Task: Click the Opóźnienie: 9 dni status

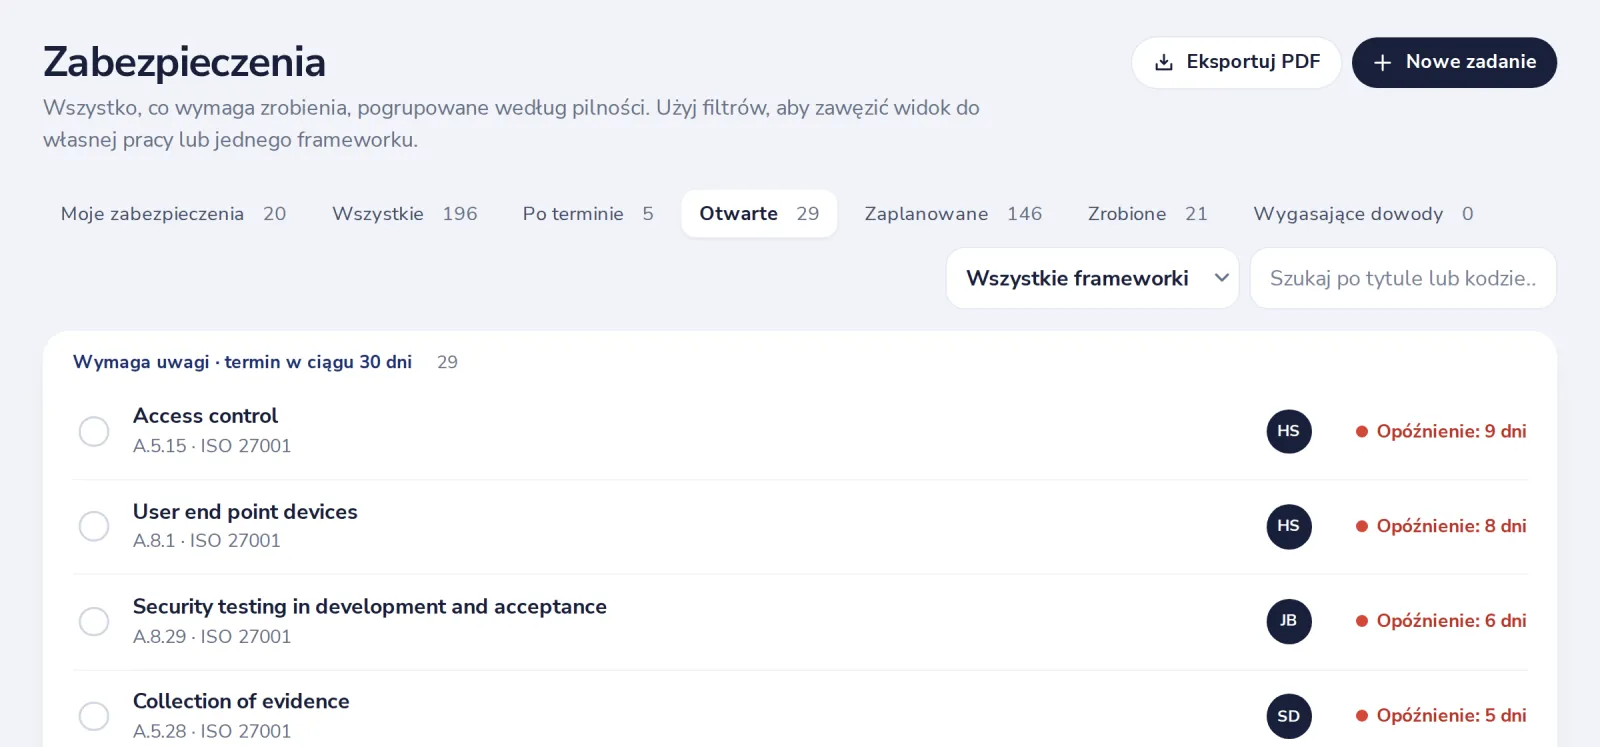Action: (1441, 431)
